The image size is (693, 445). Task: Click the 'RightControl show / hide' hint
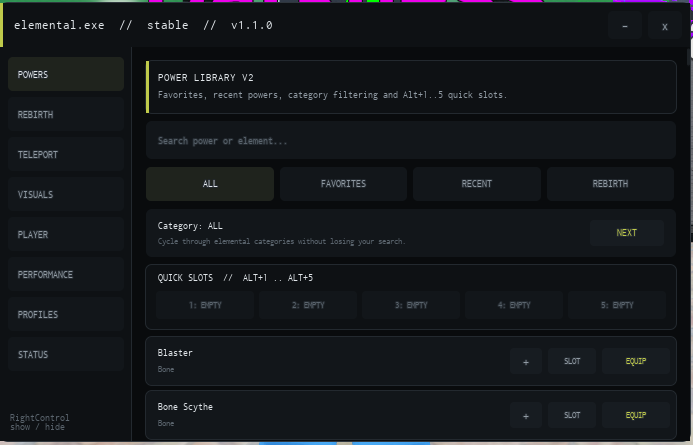(x=39, y=422)
